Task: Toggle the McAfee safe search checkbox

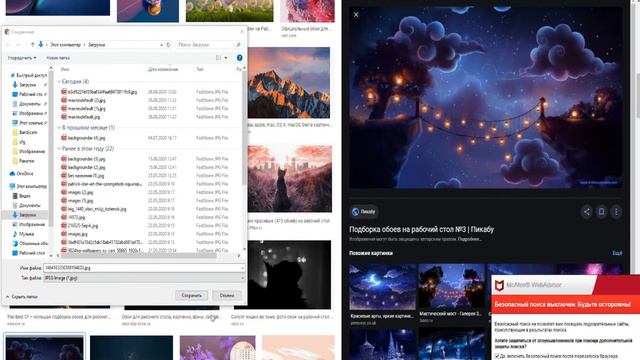Action: [497, 356]
